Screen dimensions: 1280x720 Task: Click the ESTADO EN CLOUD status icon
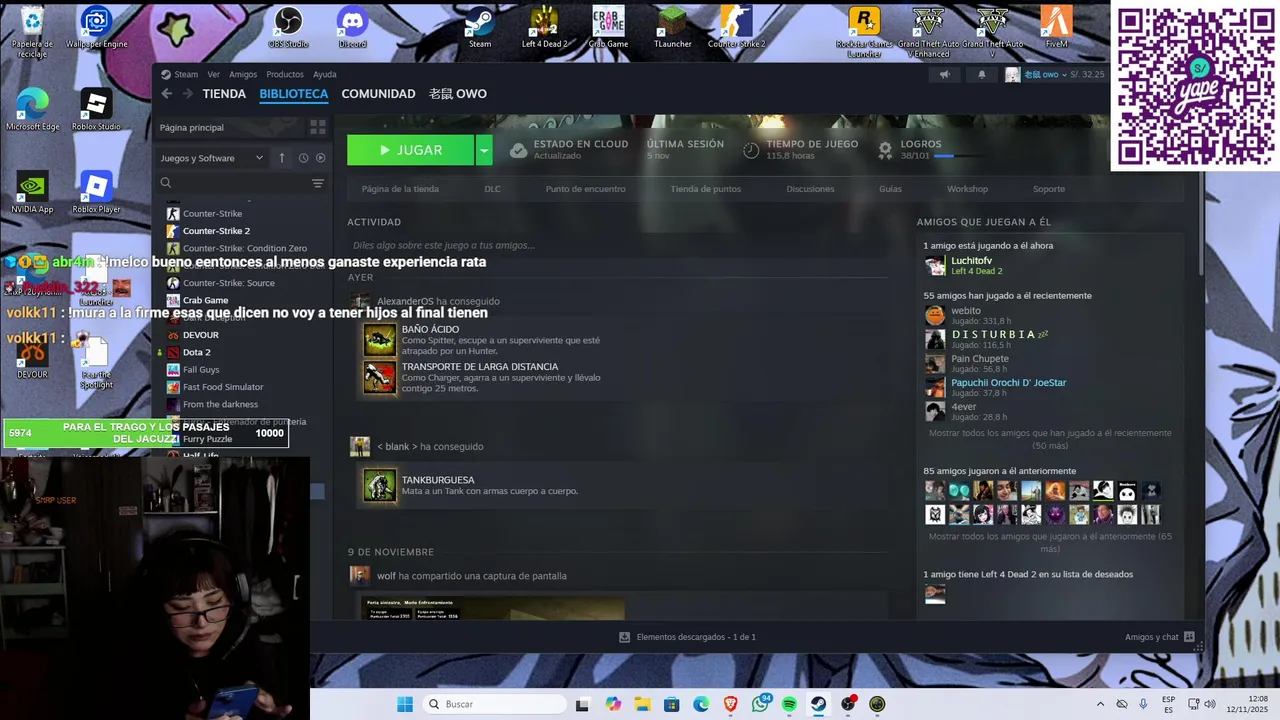tap(518, 150)
